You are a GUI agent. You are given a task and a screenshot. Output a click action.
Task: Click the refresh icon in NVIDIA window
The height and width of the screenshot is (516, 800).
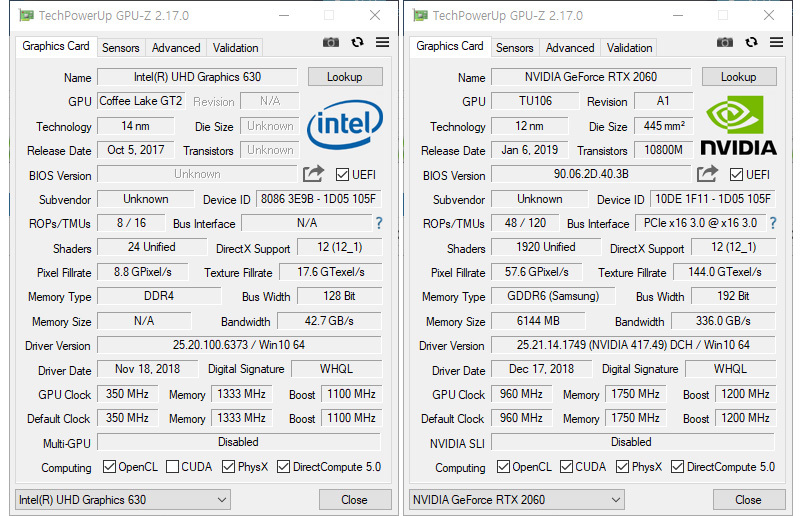click(x=751, y=42)
